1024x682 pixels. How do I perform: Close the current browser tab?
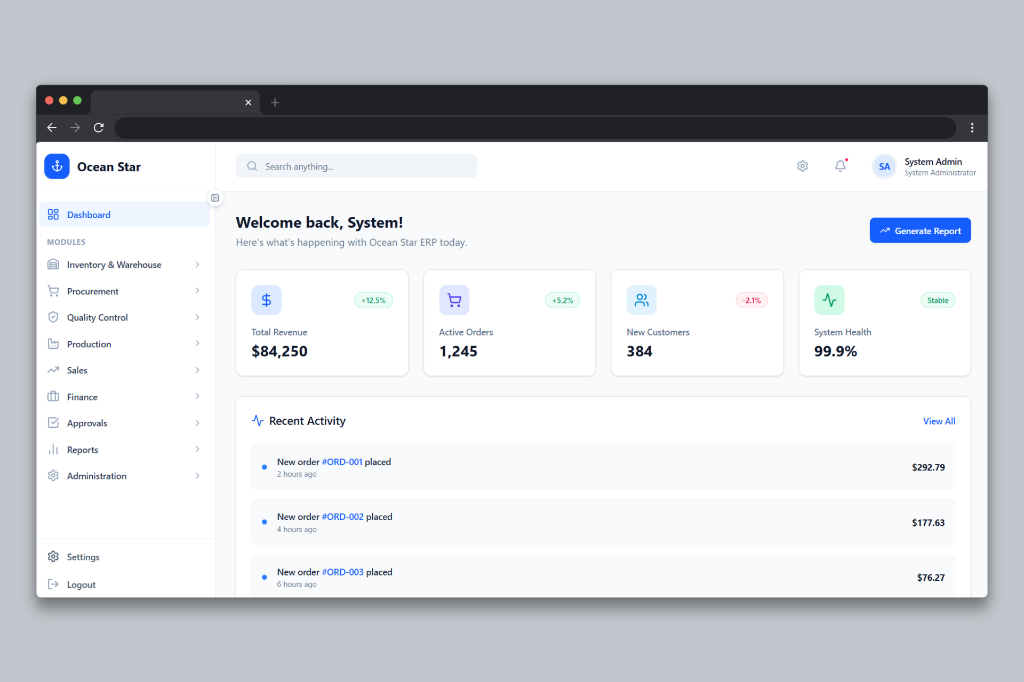(x=248, y=103)
